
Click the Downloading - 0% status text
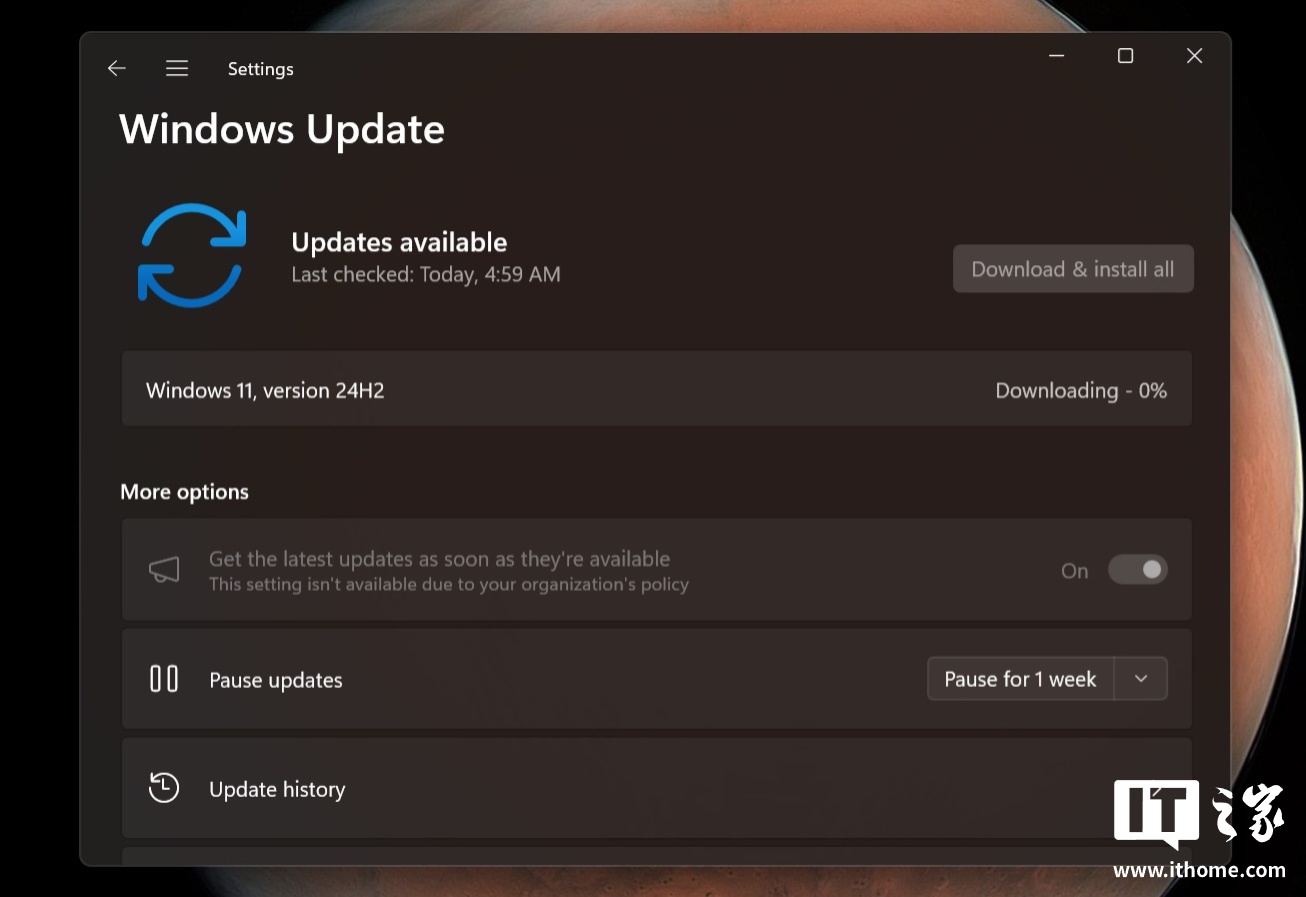click(1081, 391)
